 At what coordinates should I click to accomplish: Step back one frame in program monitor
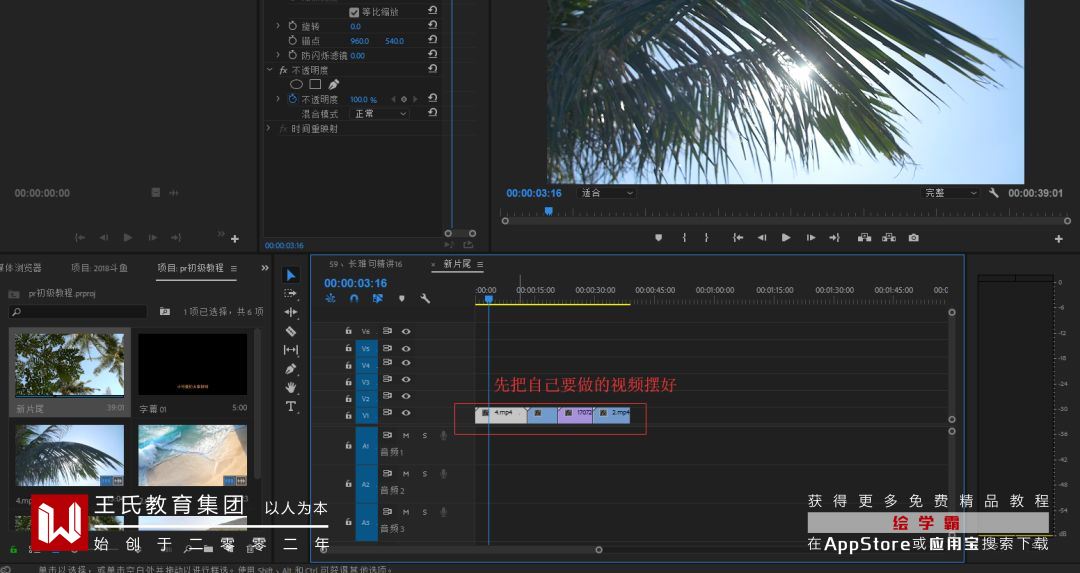[x=762, y=238]
